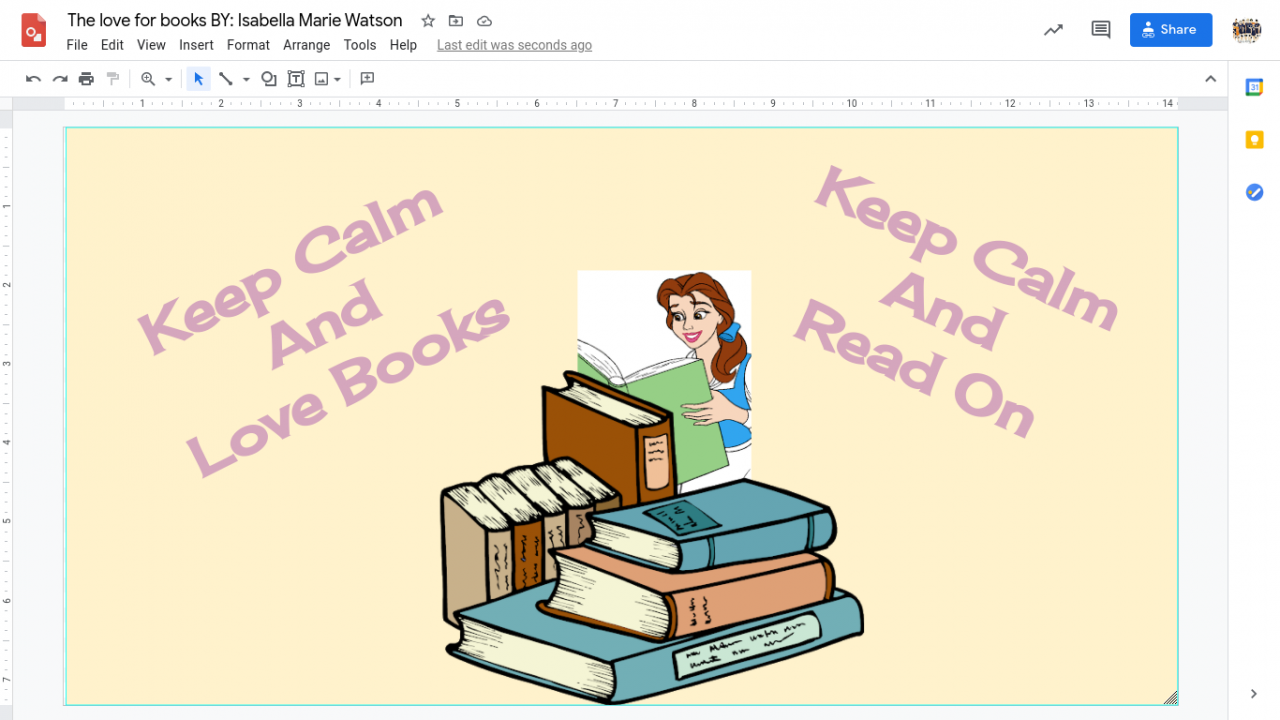1280x720 pixels.
Task: Open the Insert menu
Action: coord(196,45)
